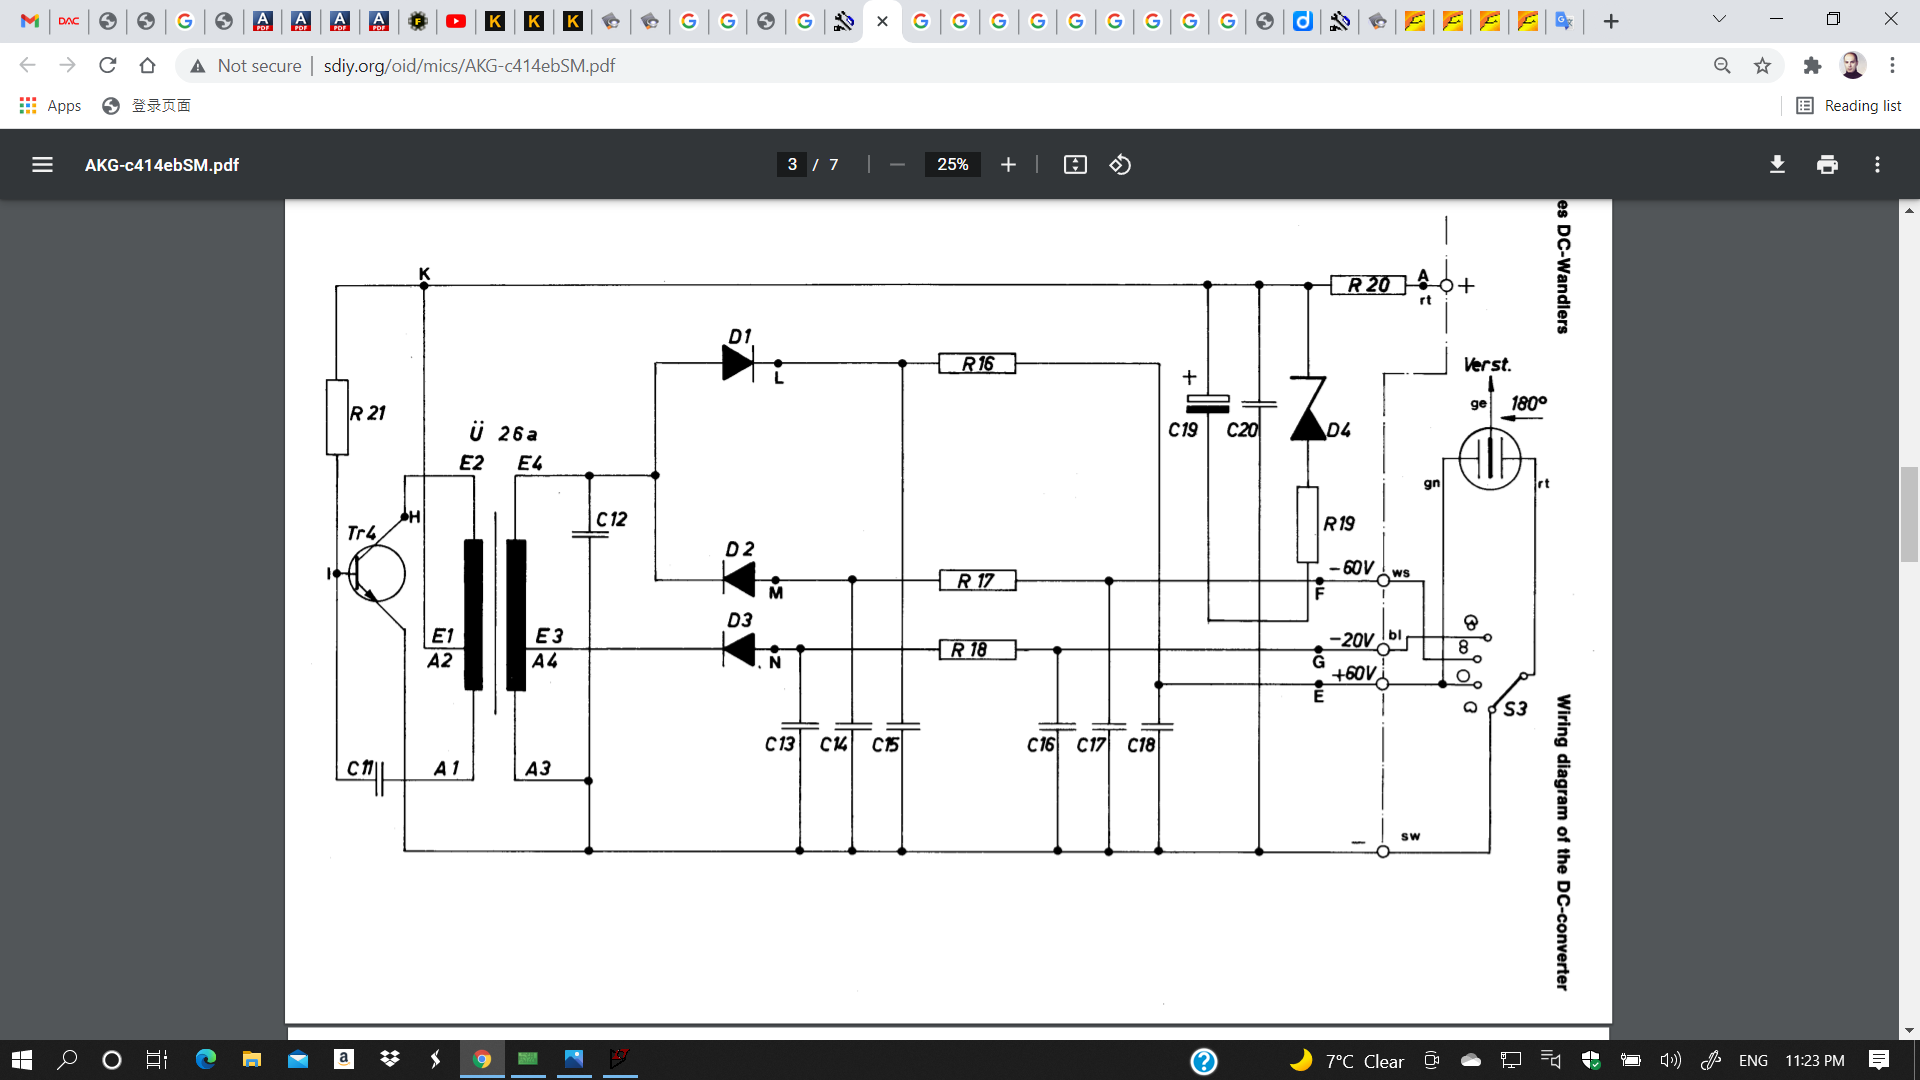Open the Windows notification center
The height and width of the screenshot is (1080, 1920).
pyautogui.click(x=1879, y=1060)
